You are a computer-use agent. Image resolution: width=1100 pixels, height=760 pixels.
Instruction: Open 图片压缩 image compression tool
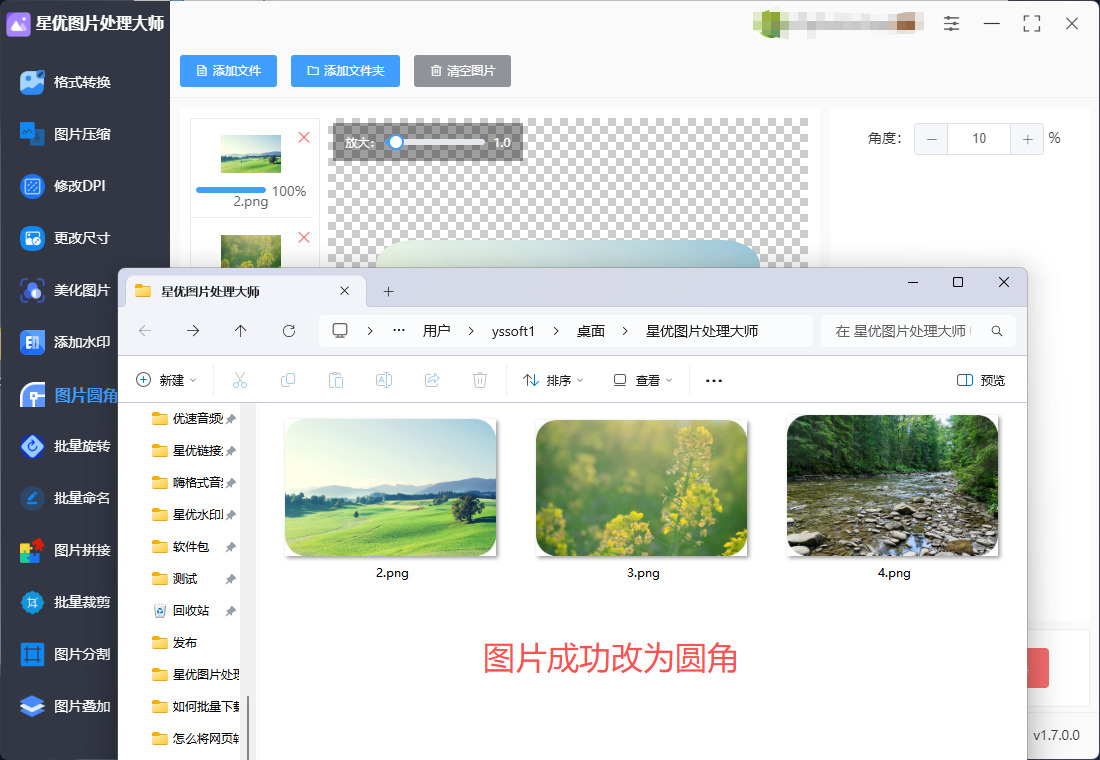pyautogui.click(x=65, y=134)
